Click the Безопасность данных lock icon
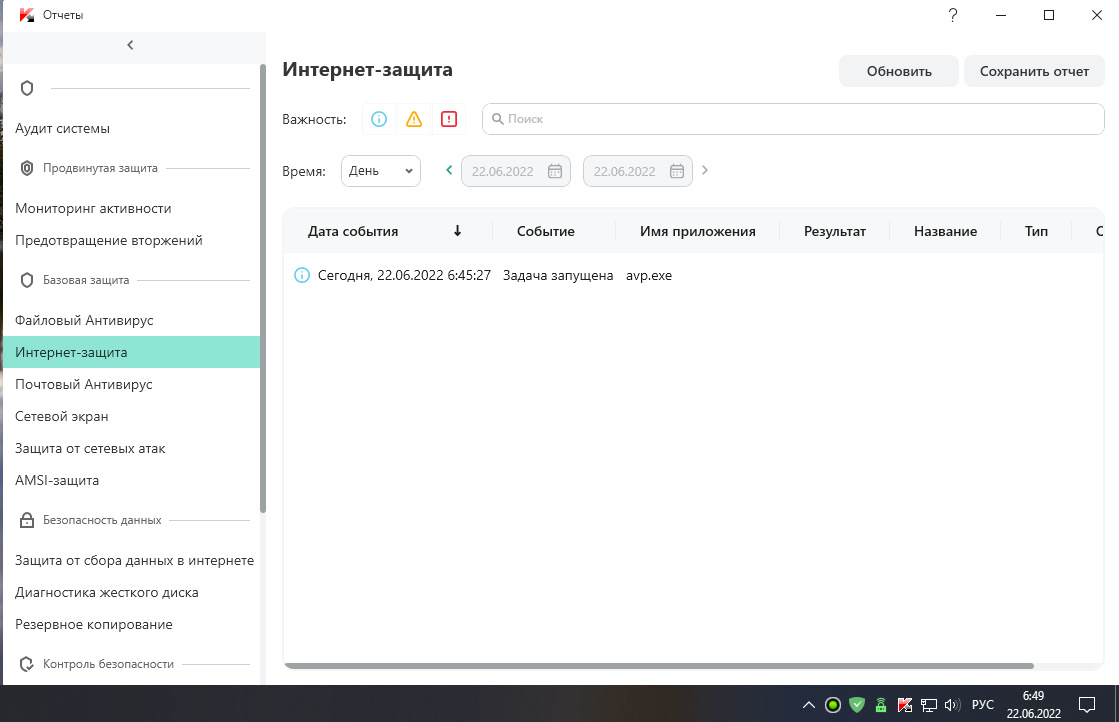Image resolution: width=1119 pixels, height=722 pixels. [x=27, y=520]
